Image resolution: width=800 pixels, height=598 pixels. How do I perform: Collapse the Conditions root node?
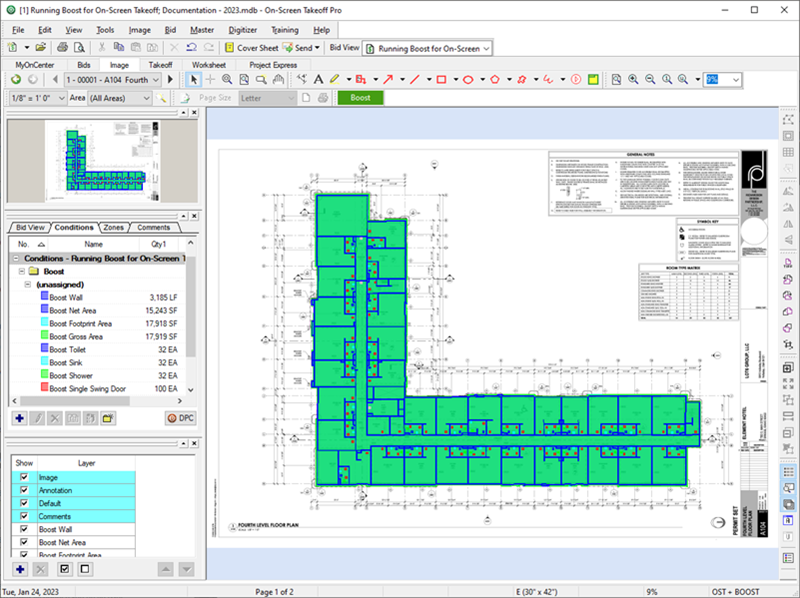tap(15, 258)
